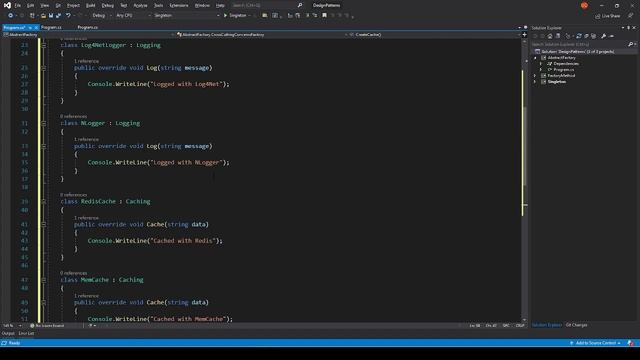Screen dimensions: 640x360
Task: Switch to the third Program.cs tab
Action: click(x=87, y=27)
